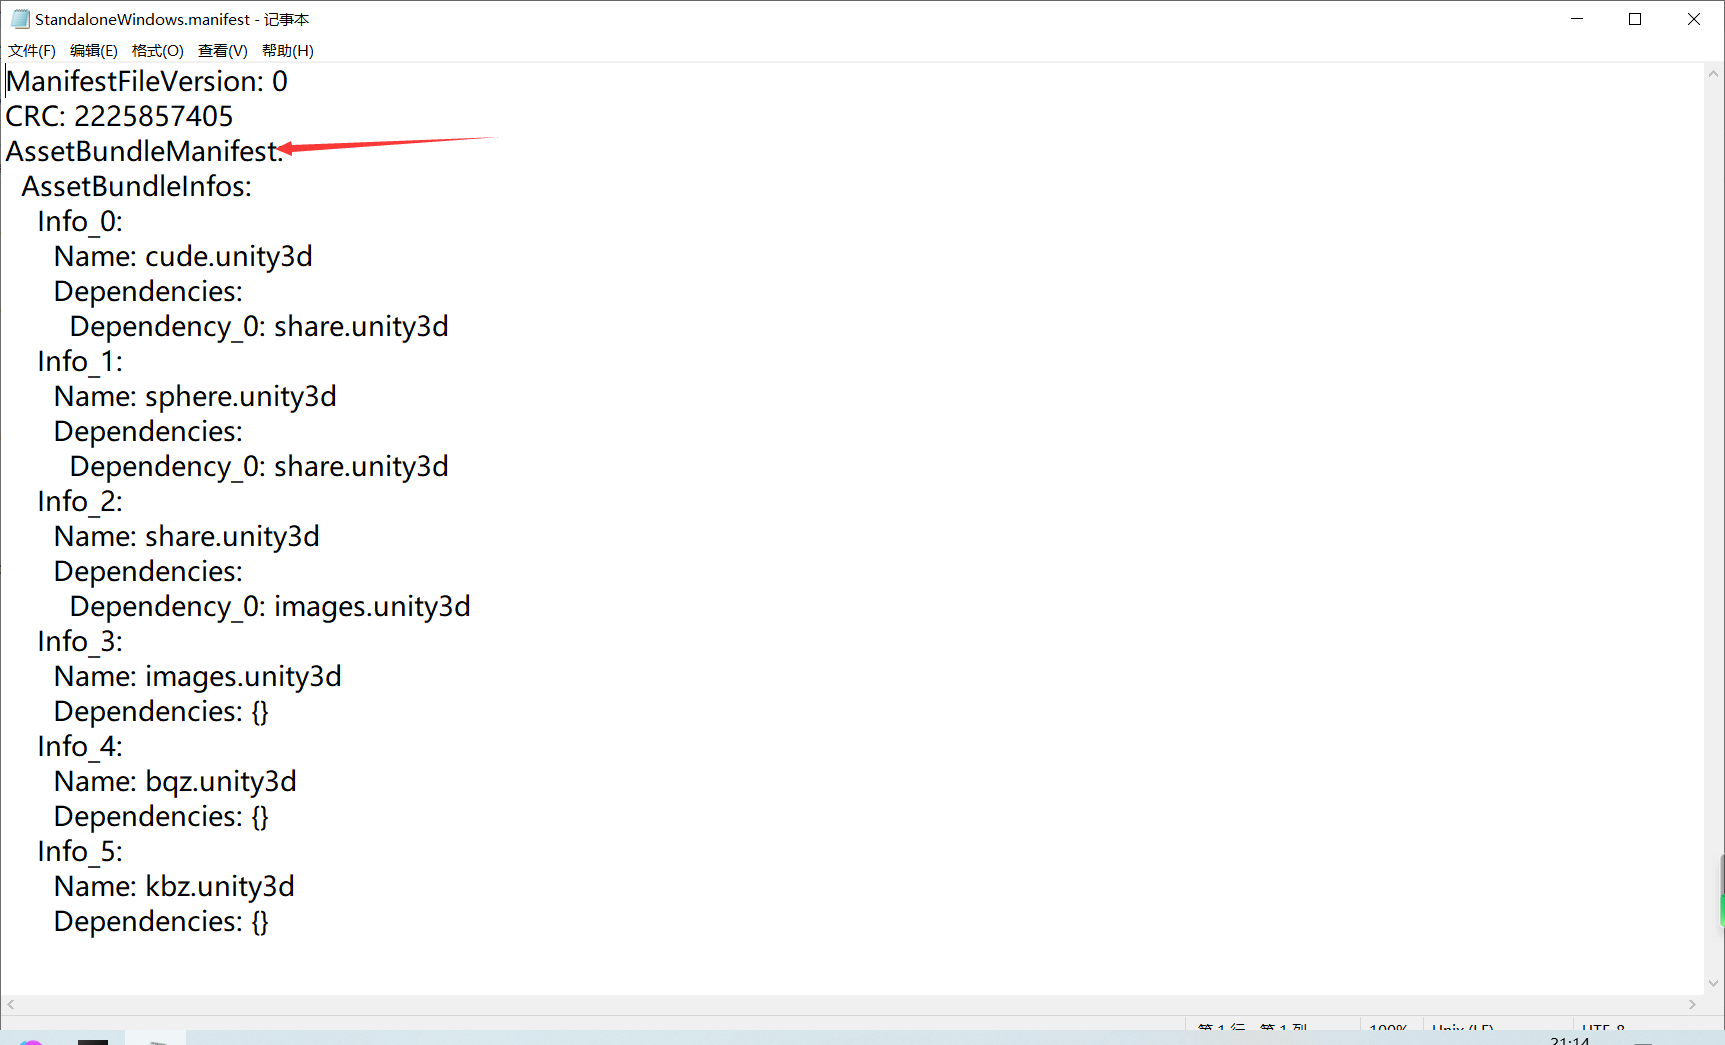The image size is (1725, 1045).
Task: Open the 格式(O) menu
Action: (x=156, y=50)
